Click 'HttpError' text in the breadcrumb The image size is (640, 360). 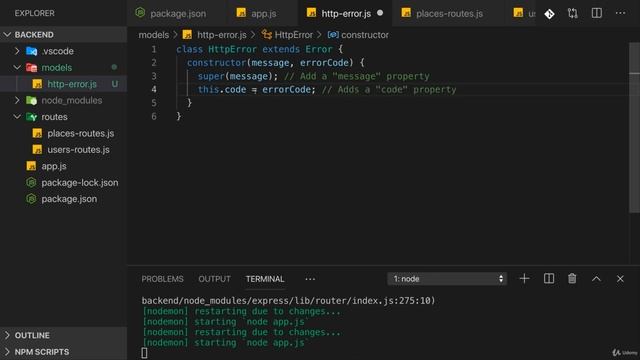pyautogui.click(x=294, y=35)
